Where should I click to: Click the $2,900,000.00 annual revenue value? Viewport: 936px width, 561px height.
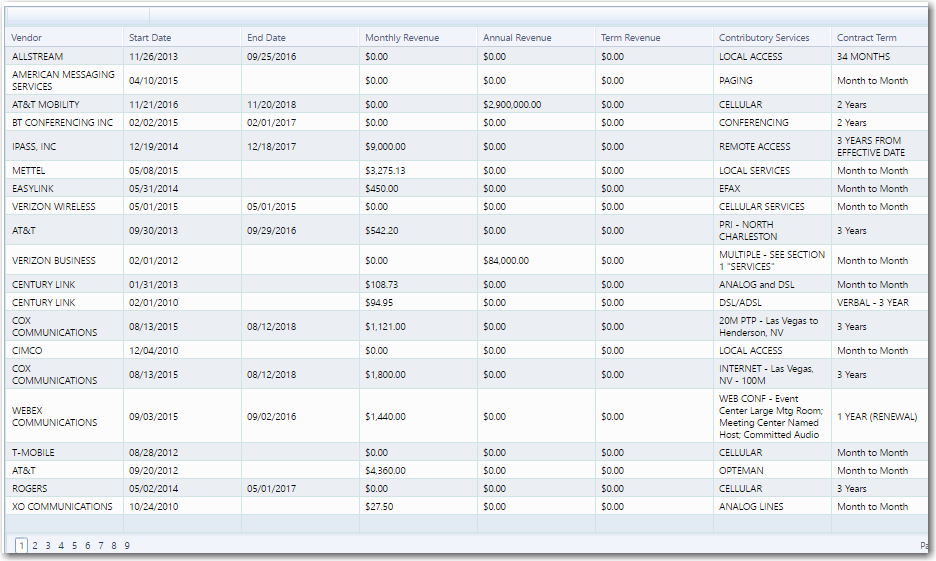pos(512,104)
